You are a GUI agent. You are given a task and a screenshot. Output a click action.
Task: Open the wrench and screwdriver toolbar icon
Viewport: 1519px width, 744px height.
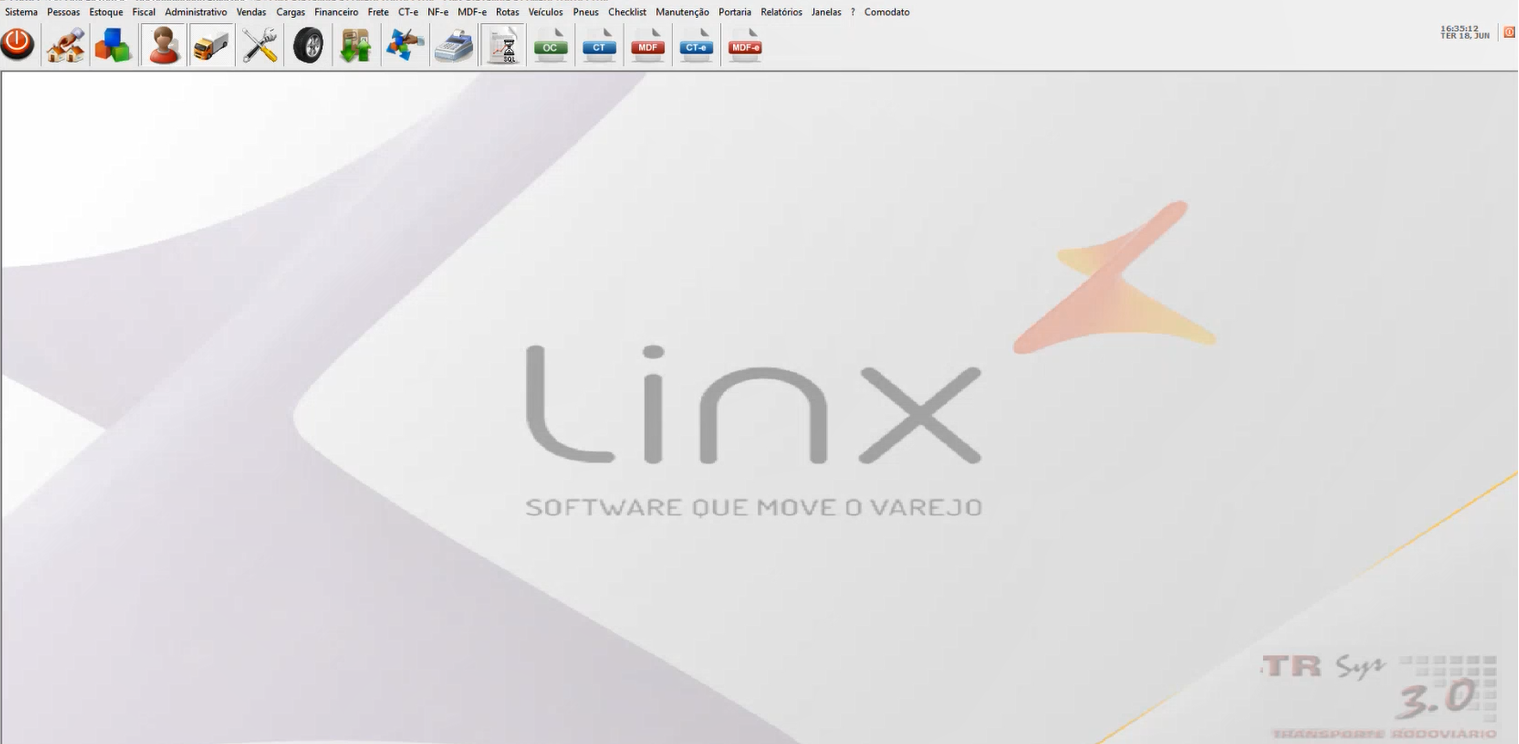click(x=260, y=46)
